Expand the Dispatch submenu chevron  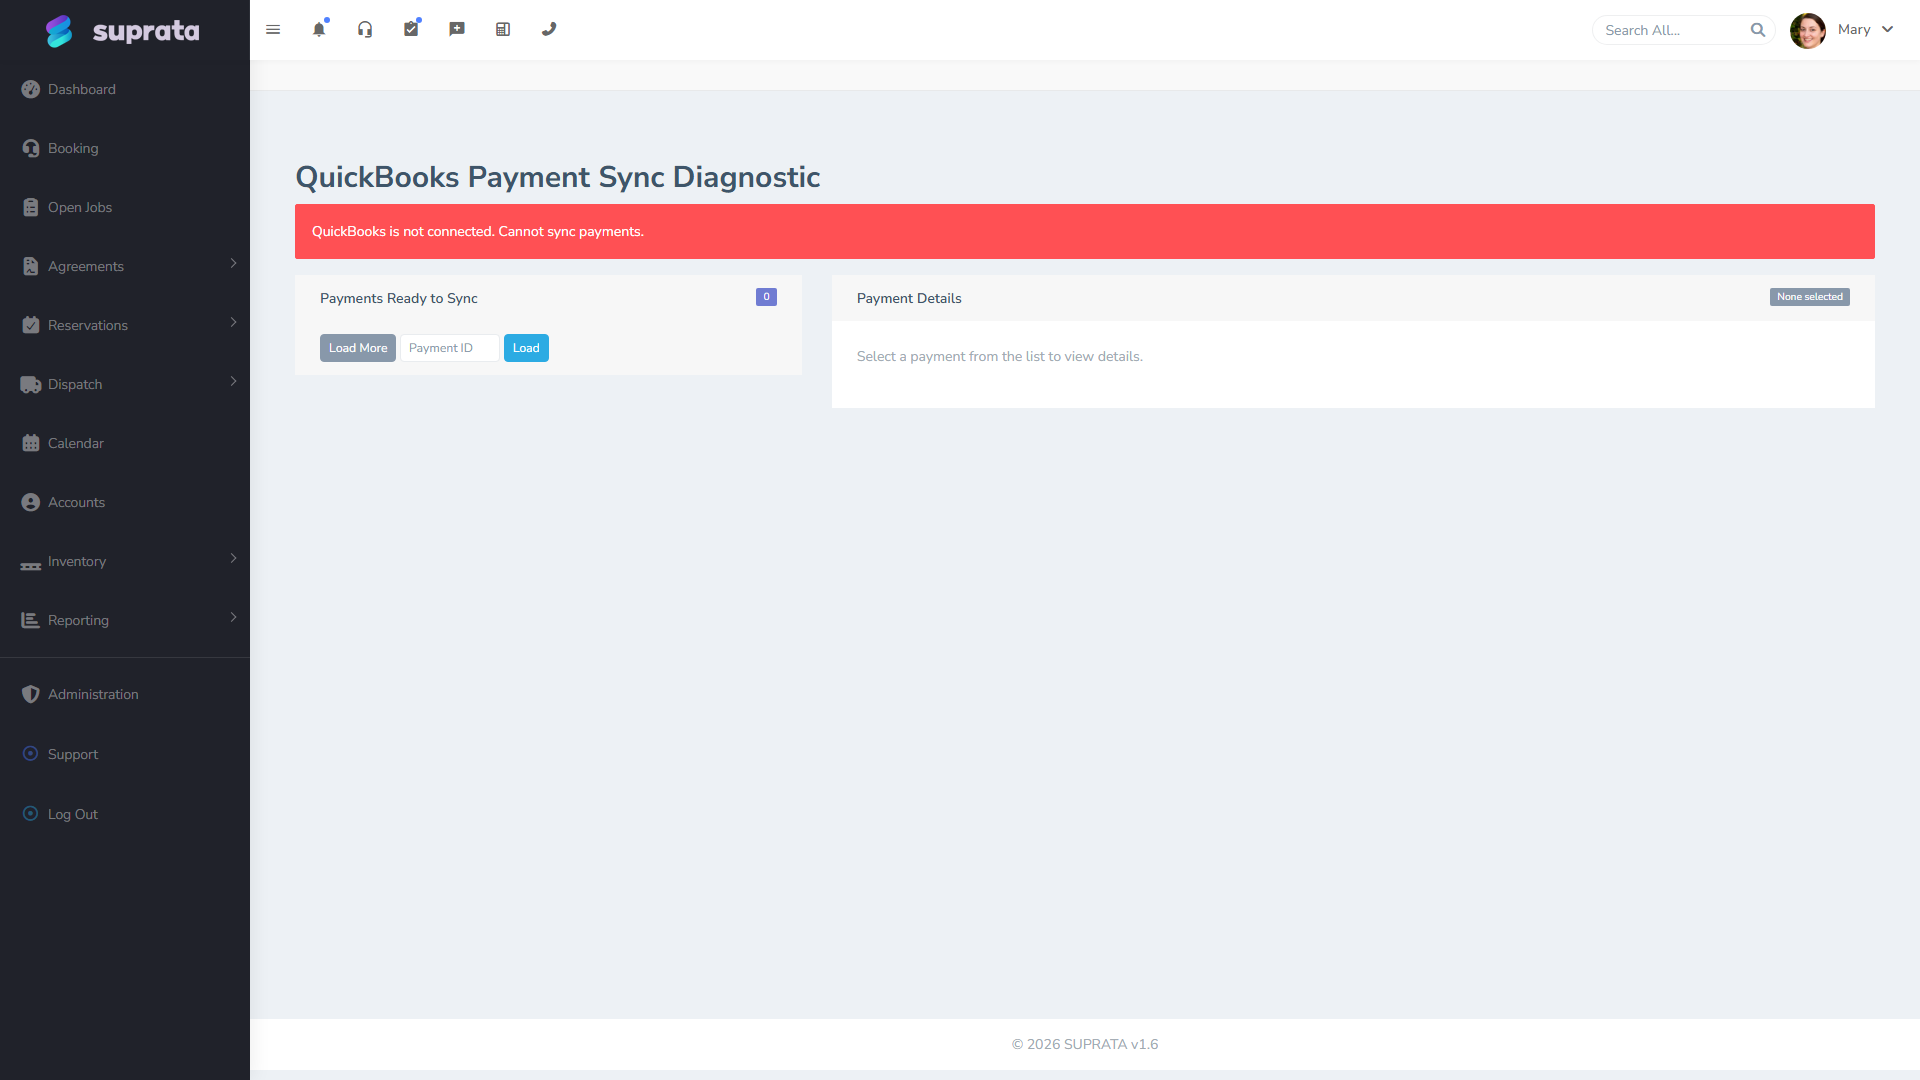coord(233,381)
